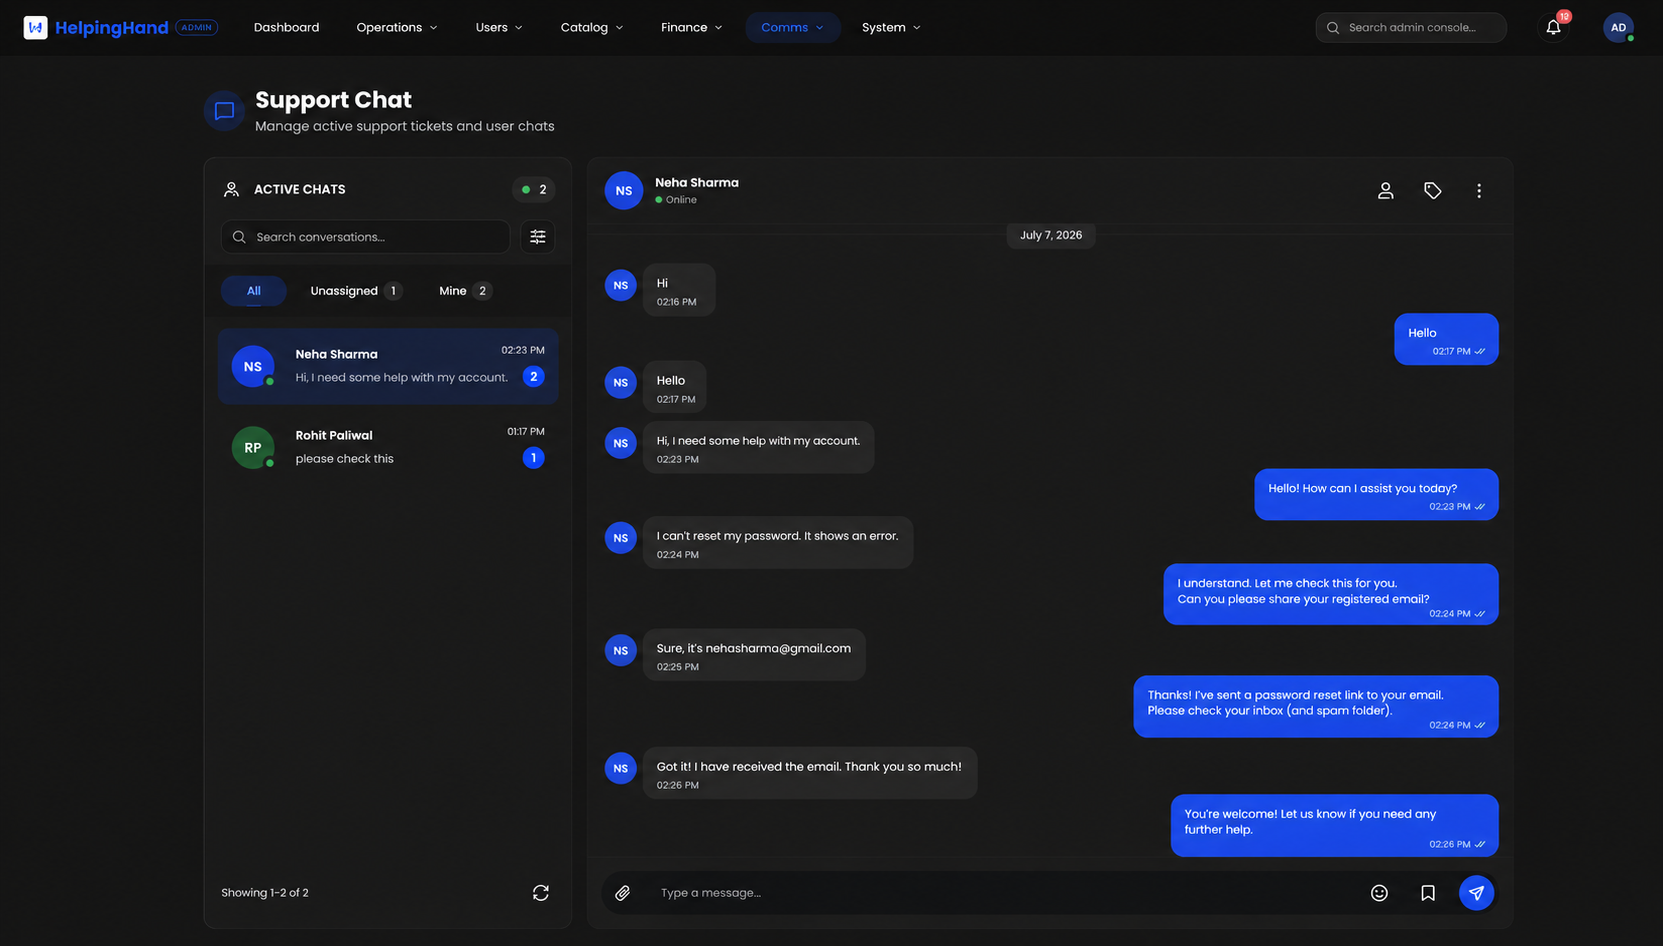Click the 'I can't reset my password' message

click(x=778, y=543)
